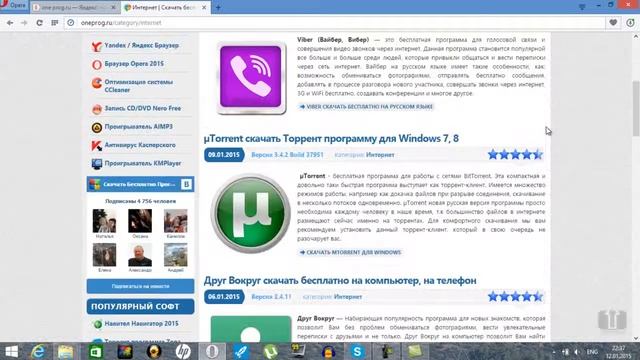This screenshot has width=640, height=360.
Task: Click Viber скачать бесплатно на русском link
Action: tap(366, 107)
